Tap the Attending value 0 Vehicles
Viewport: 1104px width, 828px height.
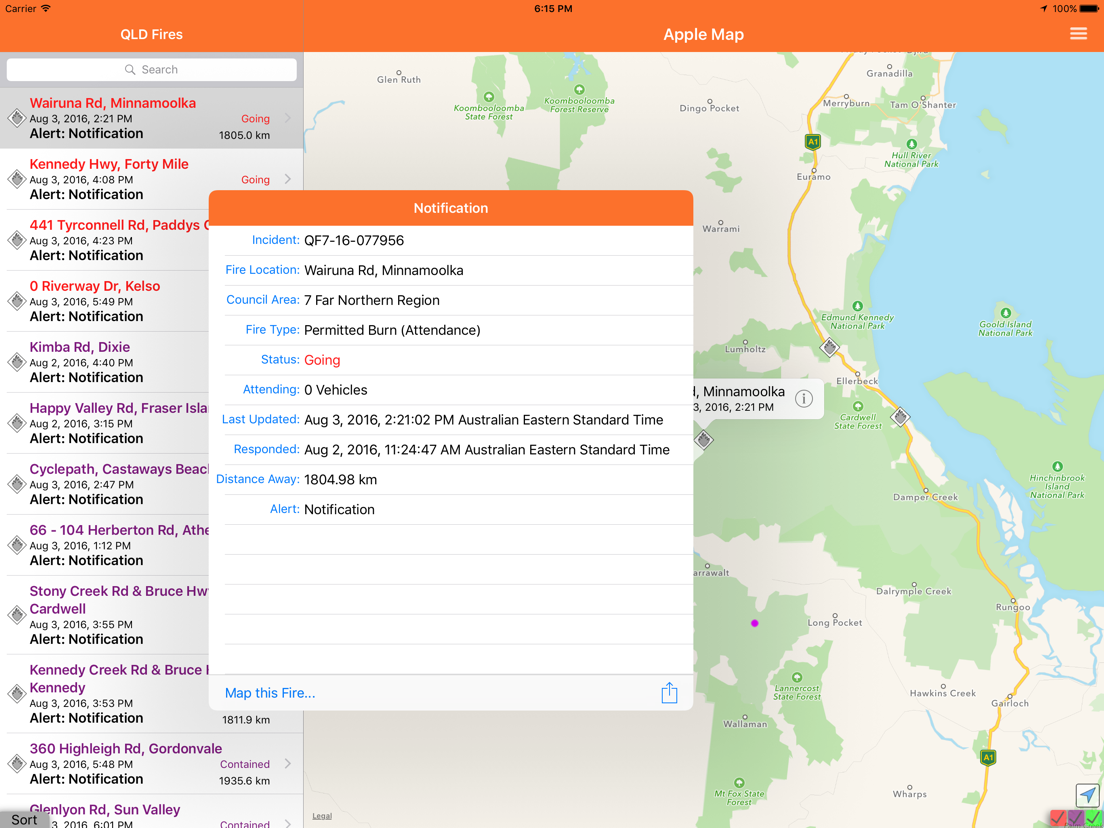[336, 389]
